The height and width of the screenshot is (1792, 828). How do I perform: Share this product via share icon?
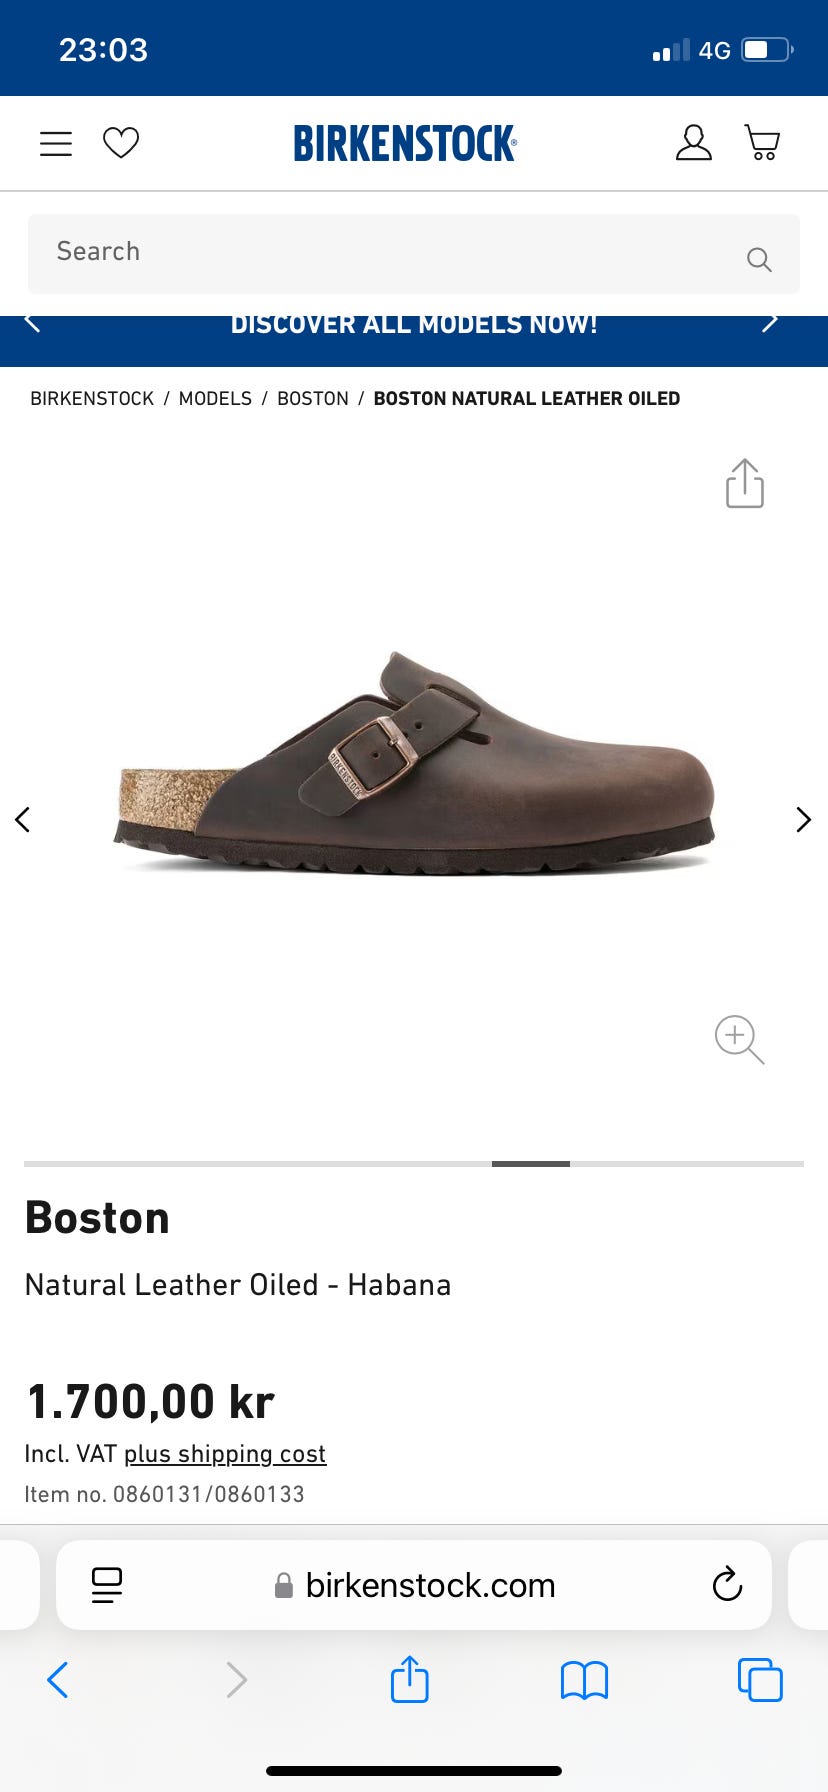pyautogui.click(x=745, y=484)
